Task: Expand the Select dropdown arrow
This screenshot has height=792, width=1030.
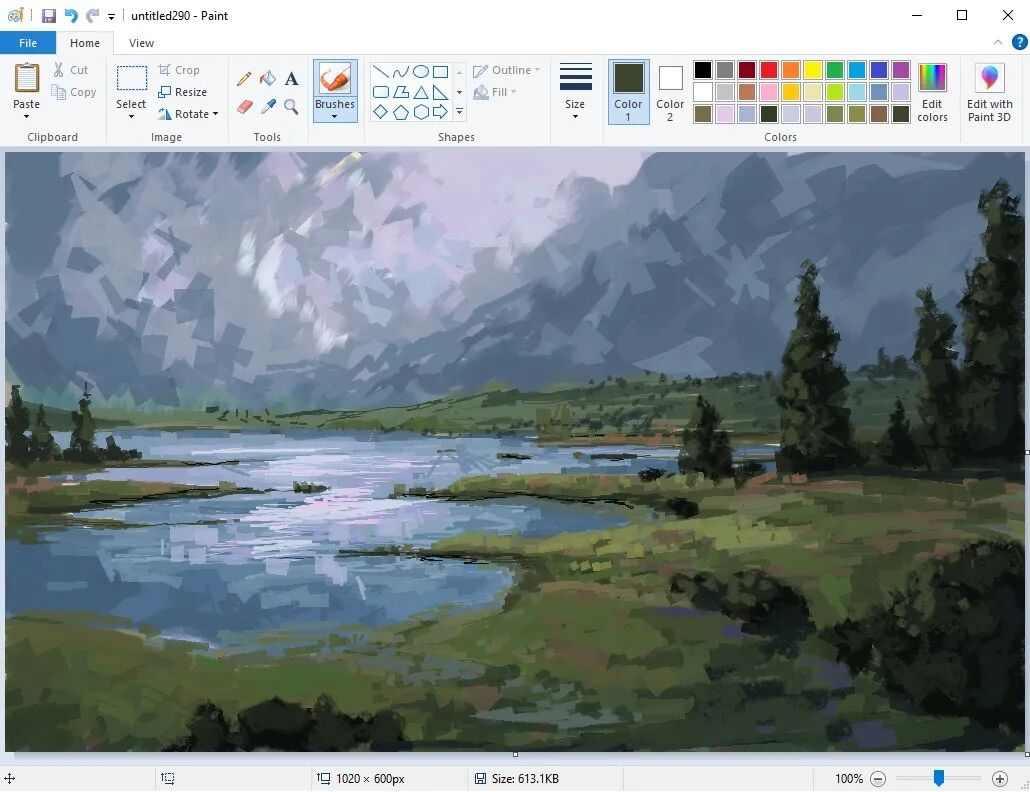Action: [x=131, y=117]
